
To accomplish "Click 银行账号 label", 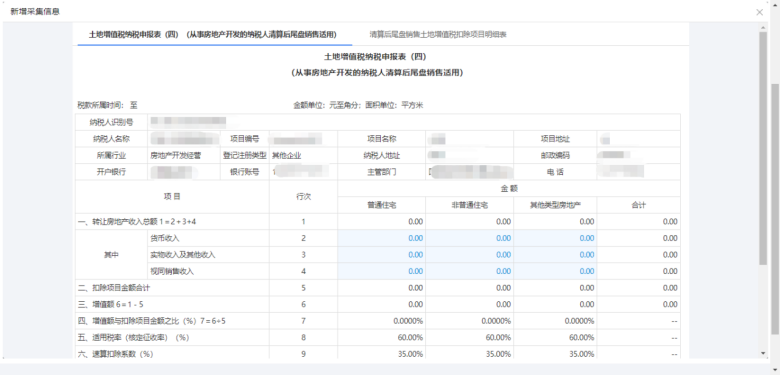I will pos(244,172).
